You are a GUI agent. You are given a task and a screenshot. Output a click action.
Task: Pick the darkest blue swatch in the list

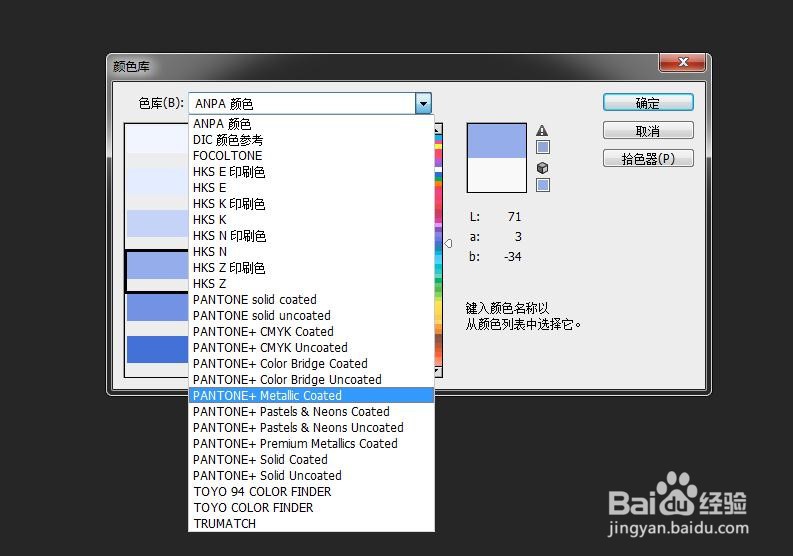coord(157,350)
